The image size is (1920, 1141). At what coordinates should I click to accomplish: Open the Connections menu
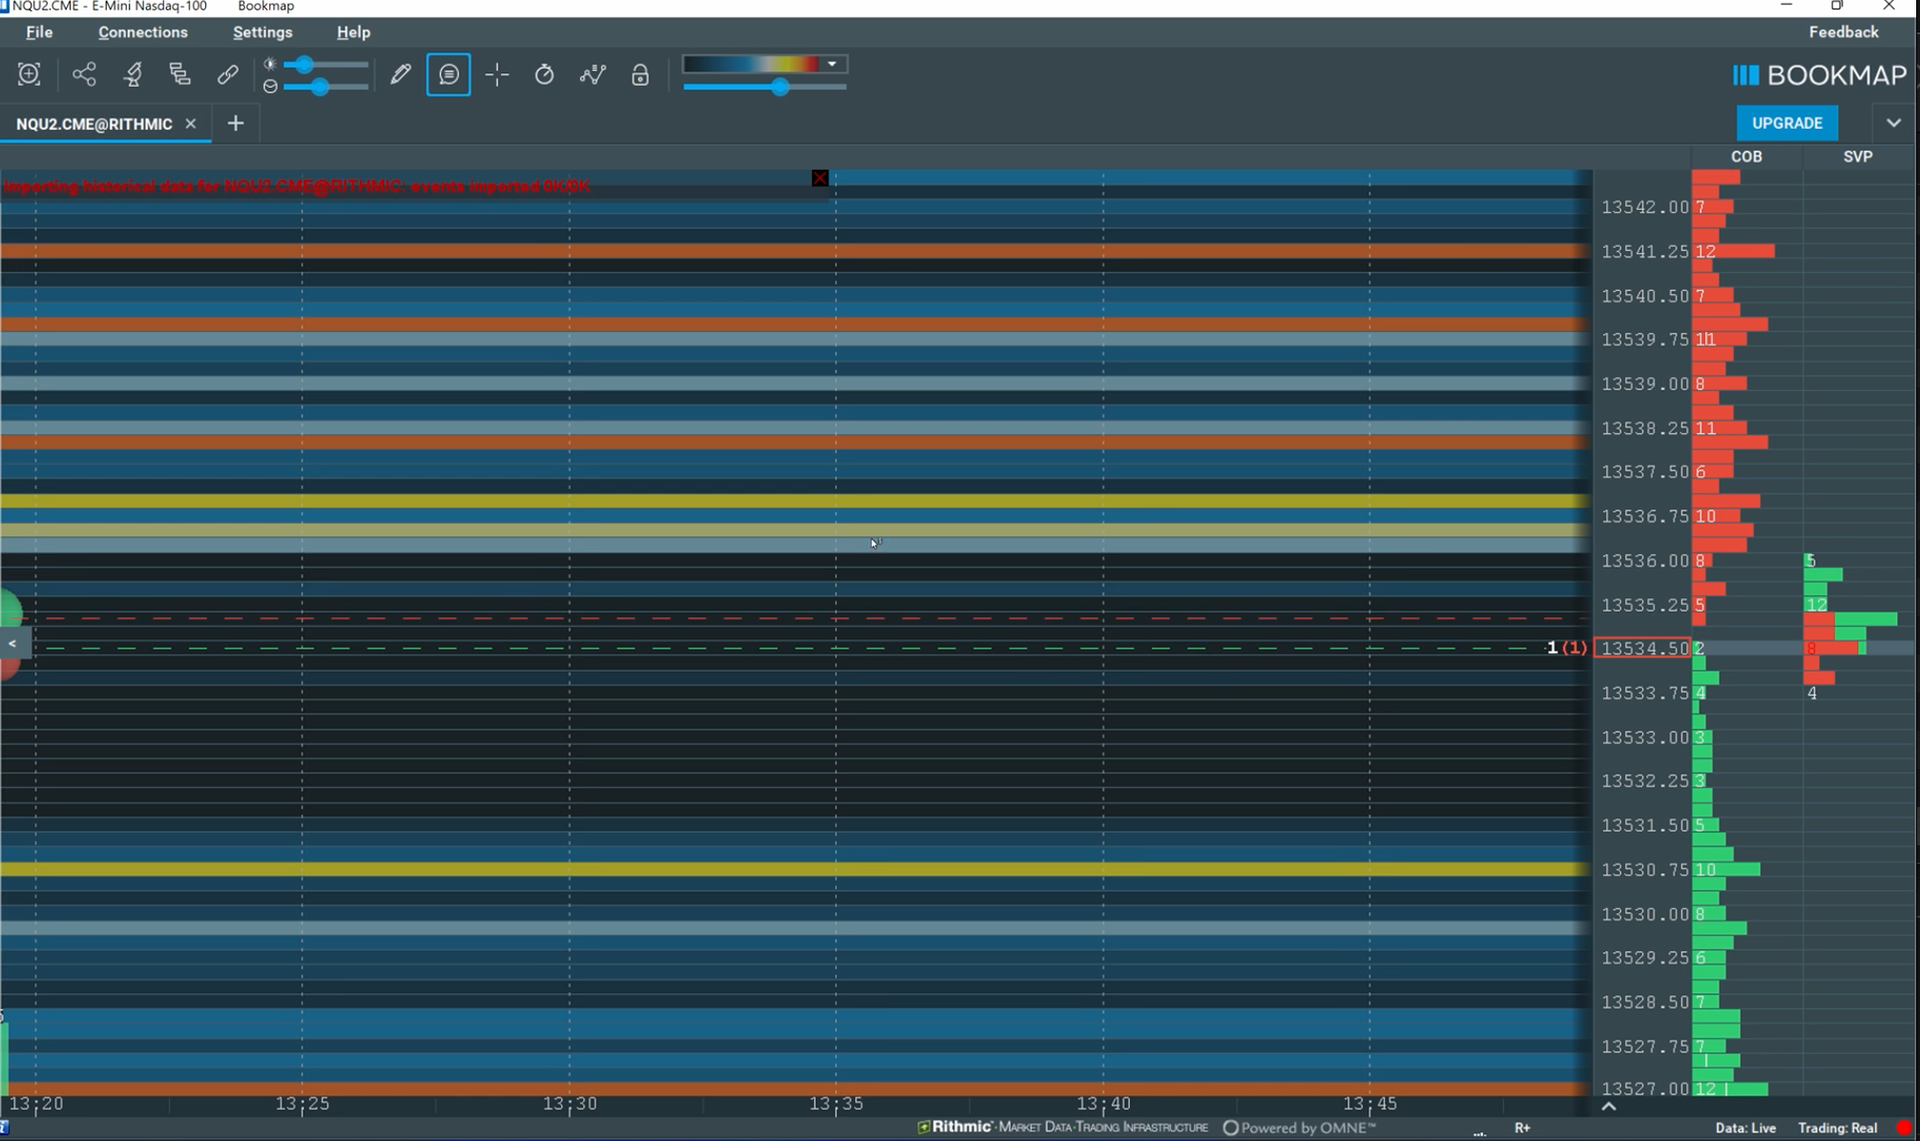pos(143,32)
